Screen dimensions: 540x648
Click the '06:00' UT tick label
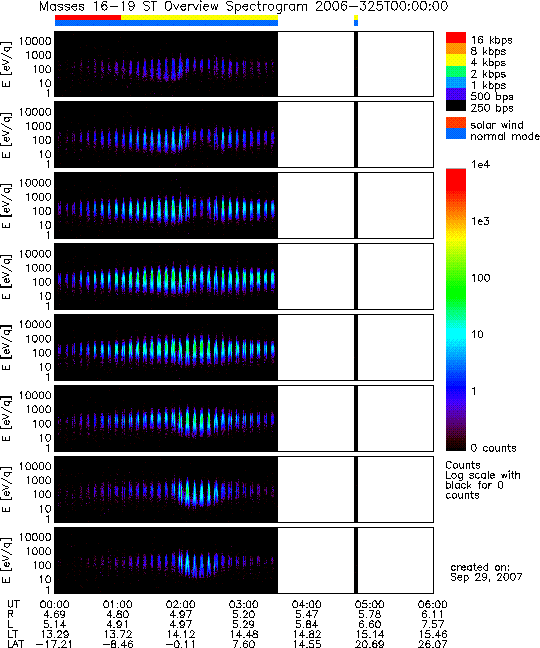click(x=433, y=605)
